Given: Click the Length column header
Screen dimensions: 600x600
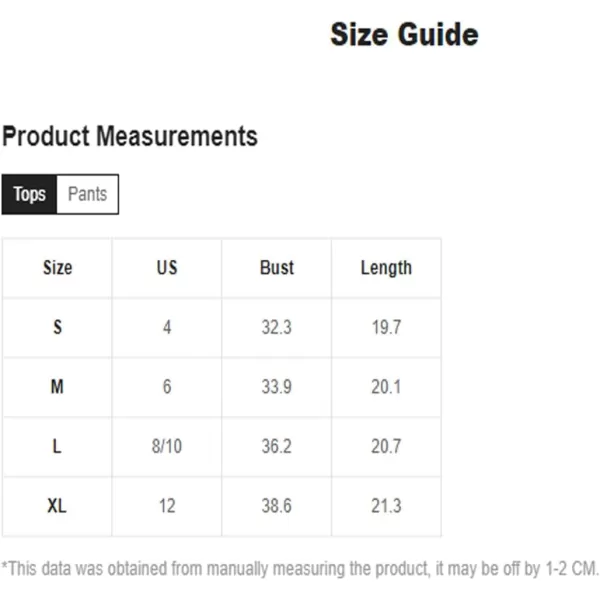Looking at the screenshot, I should [386, 268].
